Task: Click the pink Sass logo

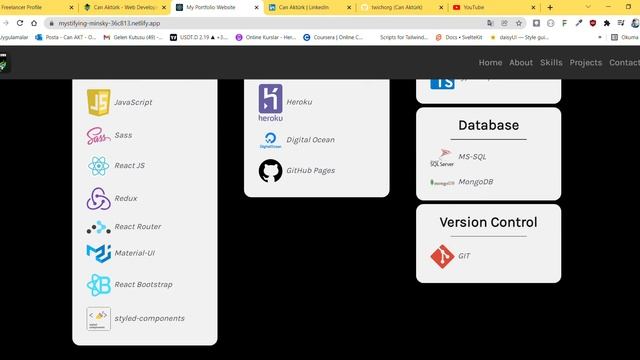Action: pos(98,136)
